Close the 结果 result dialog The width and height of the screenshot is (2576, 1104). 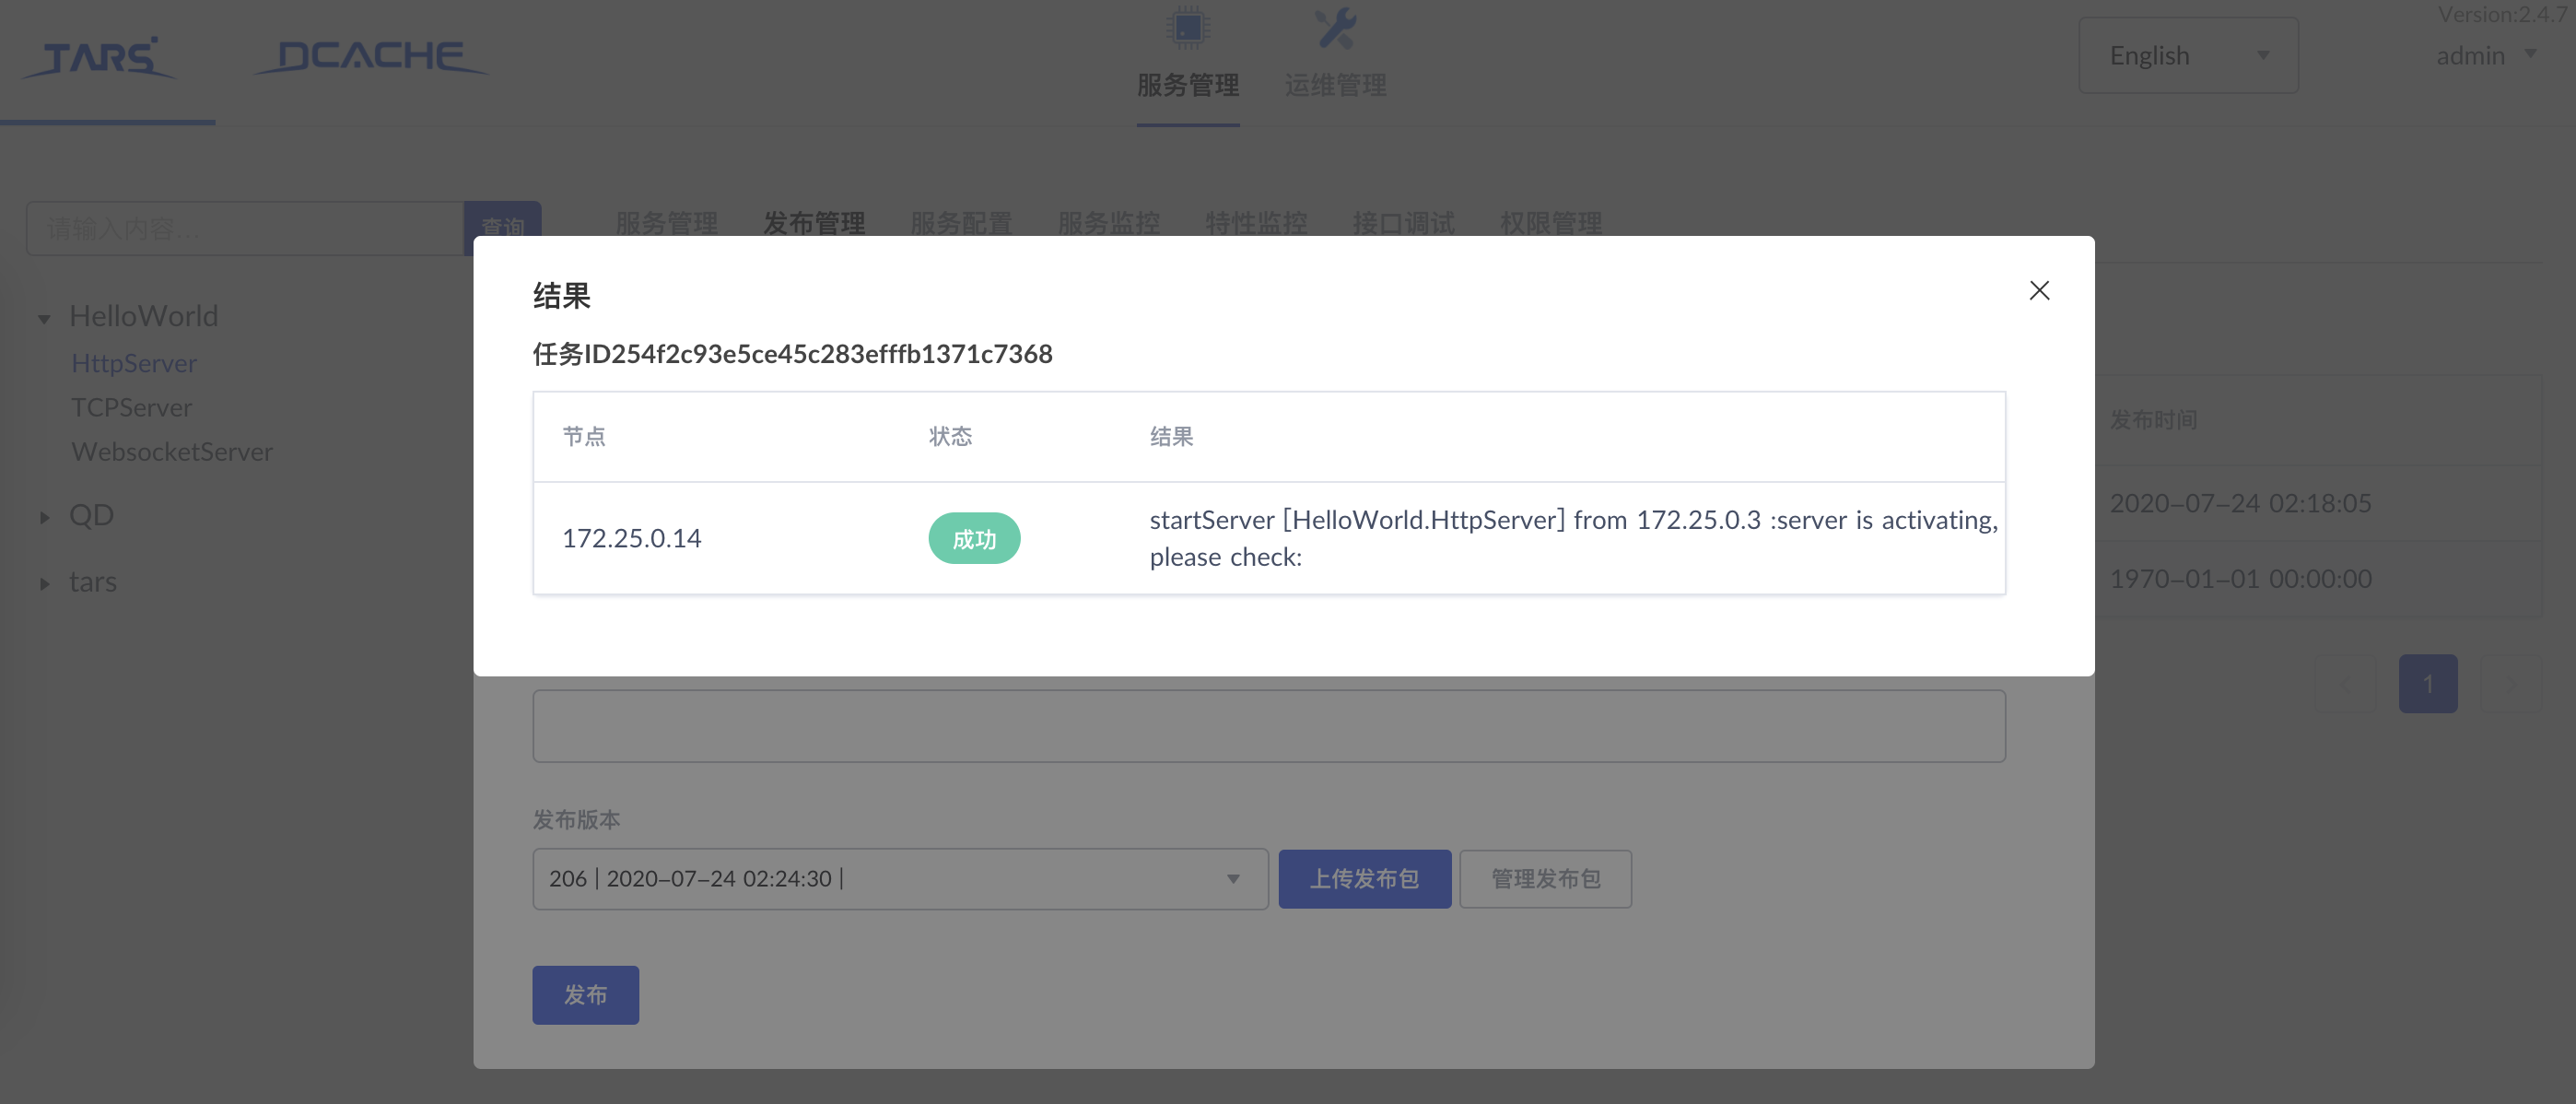pos(2039,290)
